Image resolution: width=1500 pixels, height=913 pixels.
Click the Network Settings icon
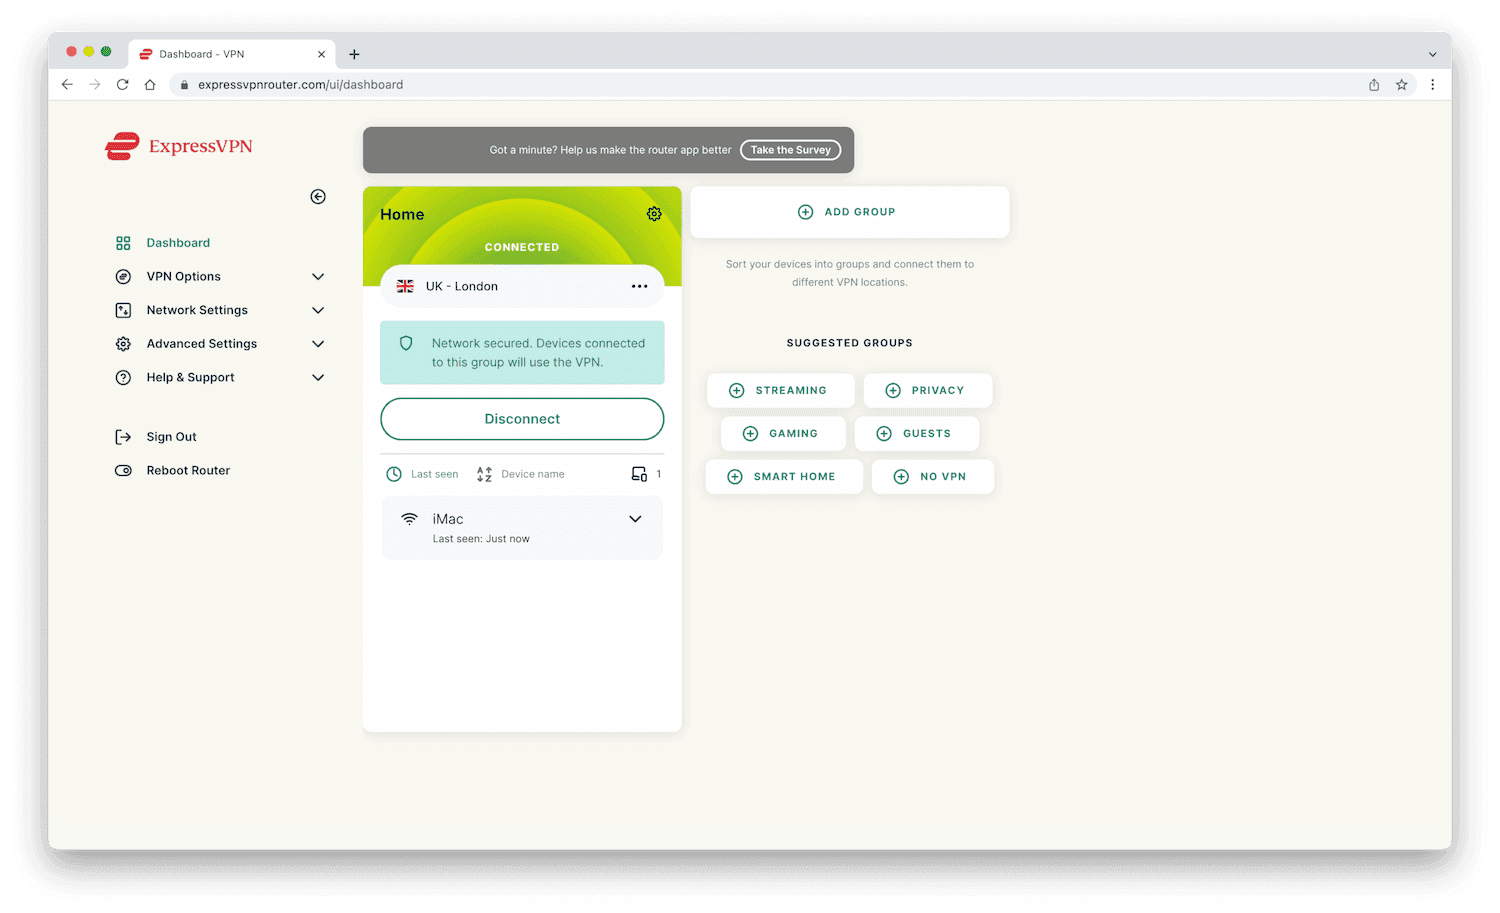click(x=123, y=310)
